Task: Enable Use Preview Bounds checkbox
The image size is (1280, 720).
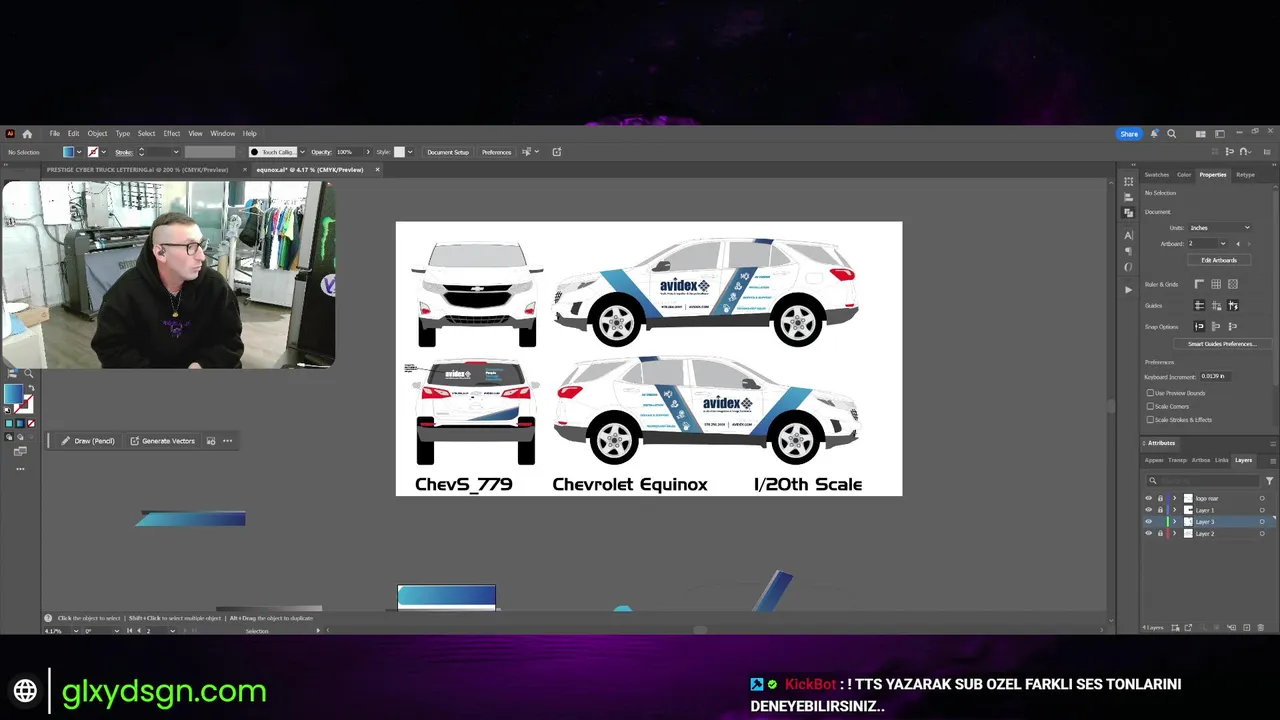Action: (x=1150, y=393)
